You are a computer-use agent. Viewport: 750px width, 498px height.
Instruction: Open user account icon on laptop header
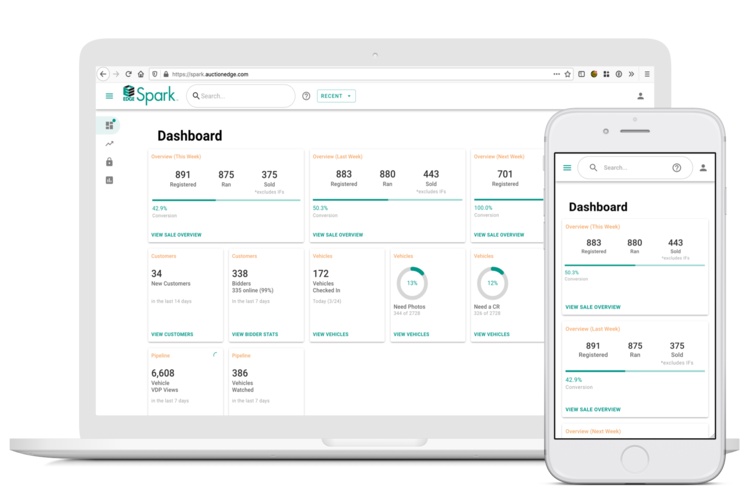[640, 96]
